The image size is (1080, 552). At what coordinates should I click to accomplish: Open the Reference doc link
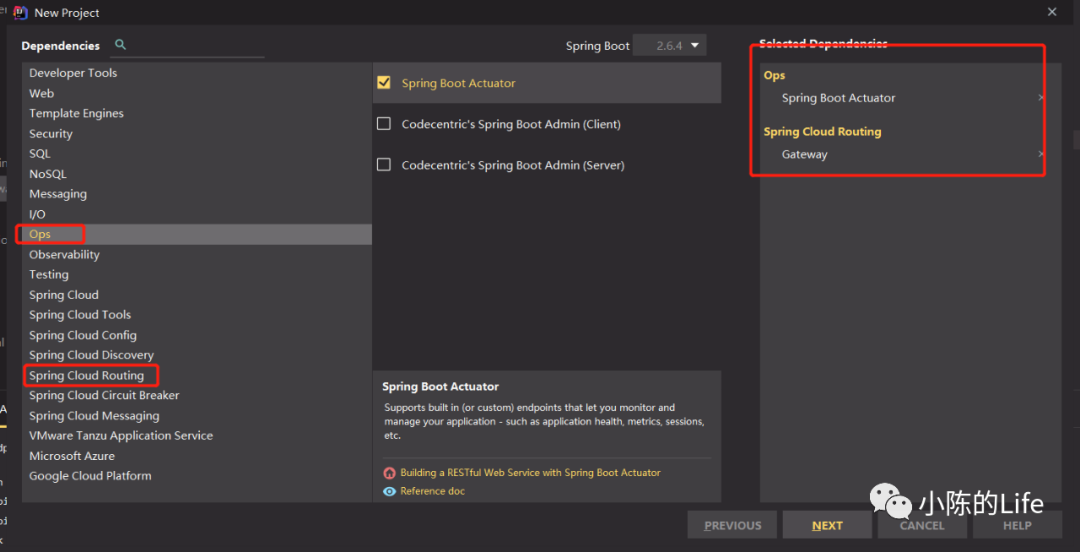click(432, 491)
